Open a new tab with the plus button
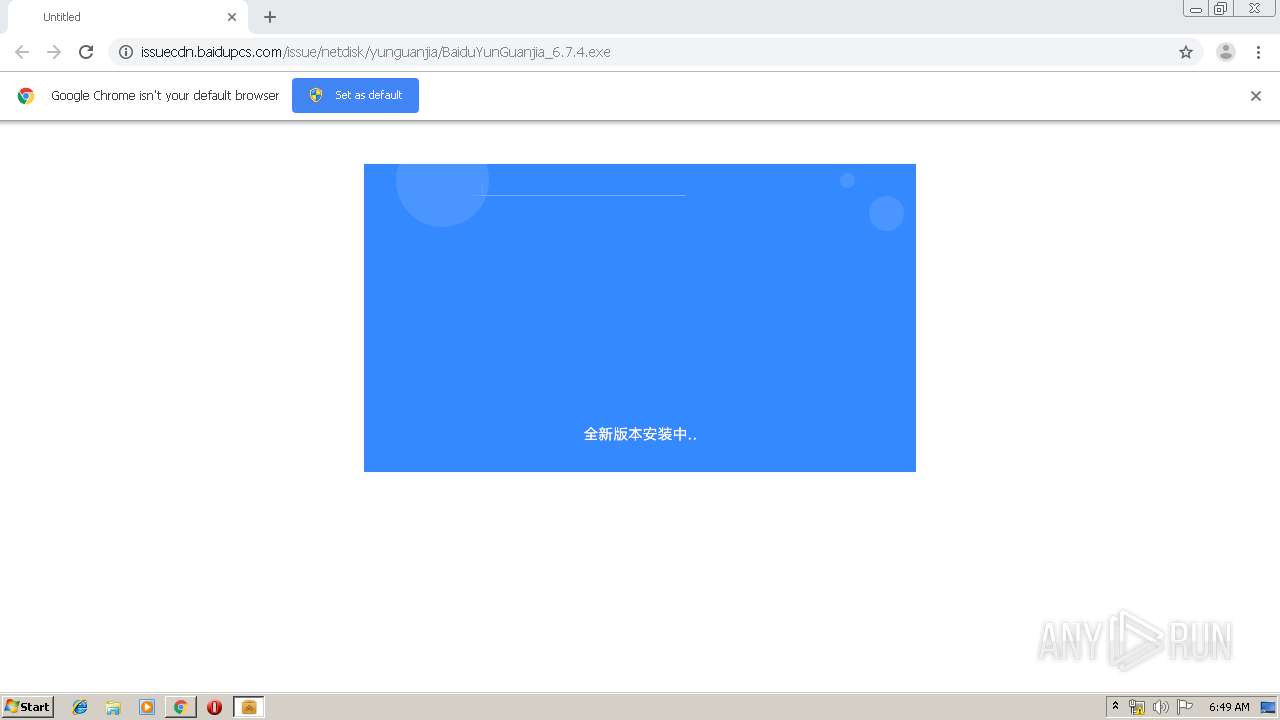This screenshot has height=720, width=1280. coord(270,17)
